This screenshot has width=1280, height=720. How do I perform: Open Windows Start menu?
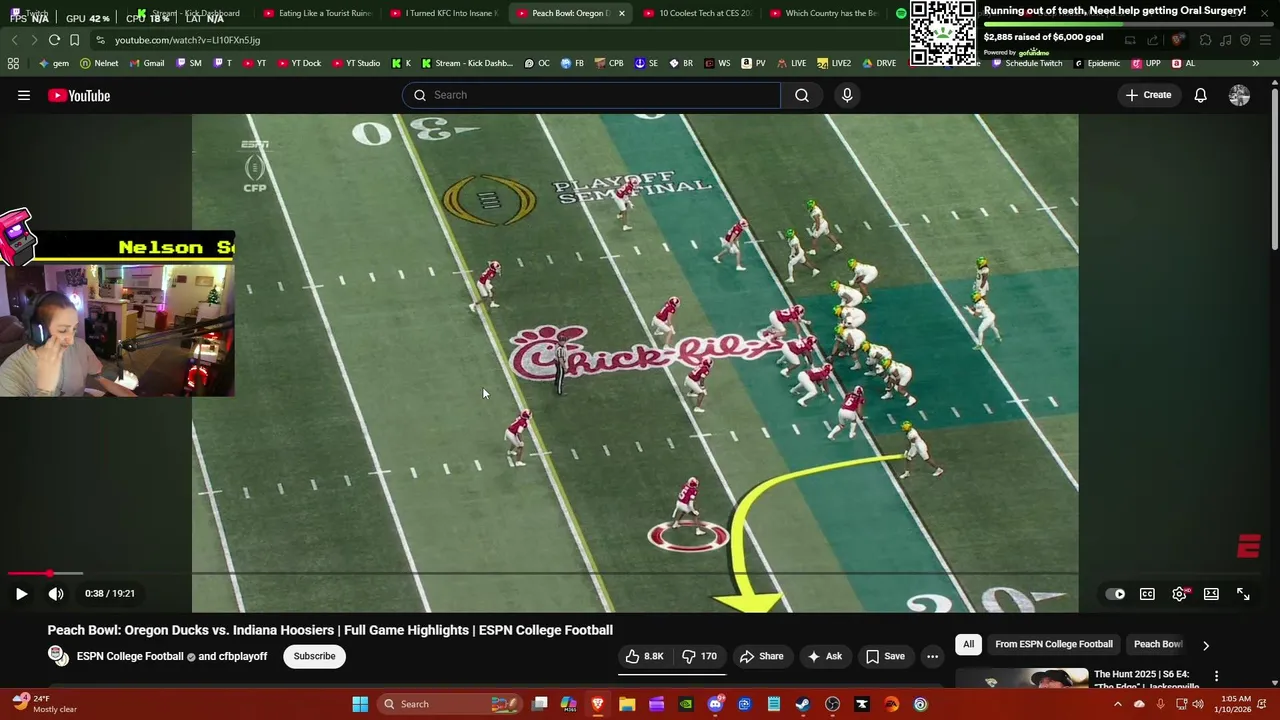360,704
